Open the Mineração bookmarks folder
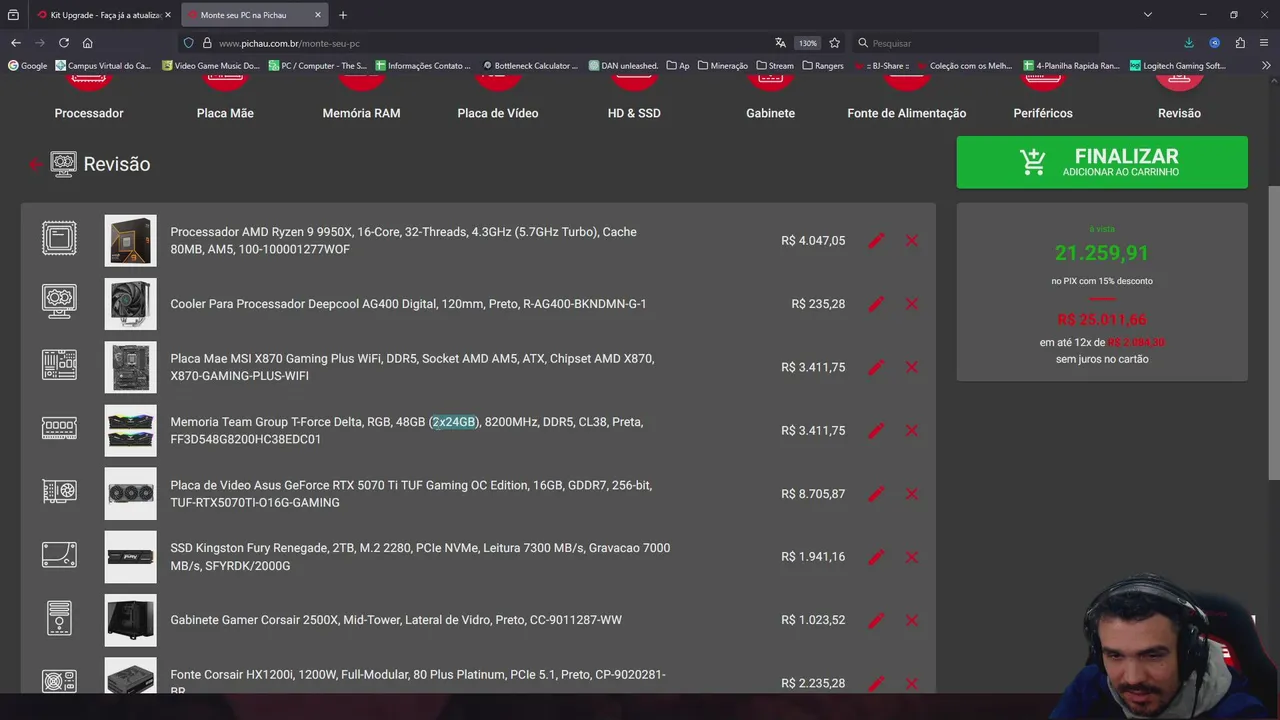This screenshot has width=1280, height=720. tap(722, 66)
